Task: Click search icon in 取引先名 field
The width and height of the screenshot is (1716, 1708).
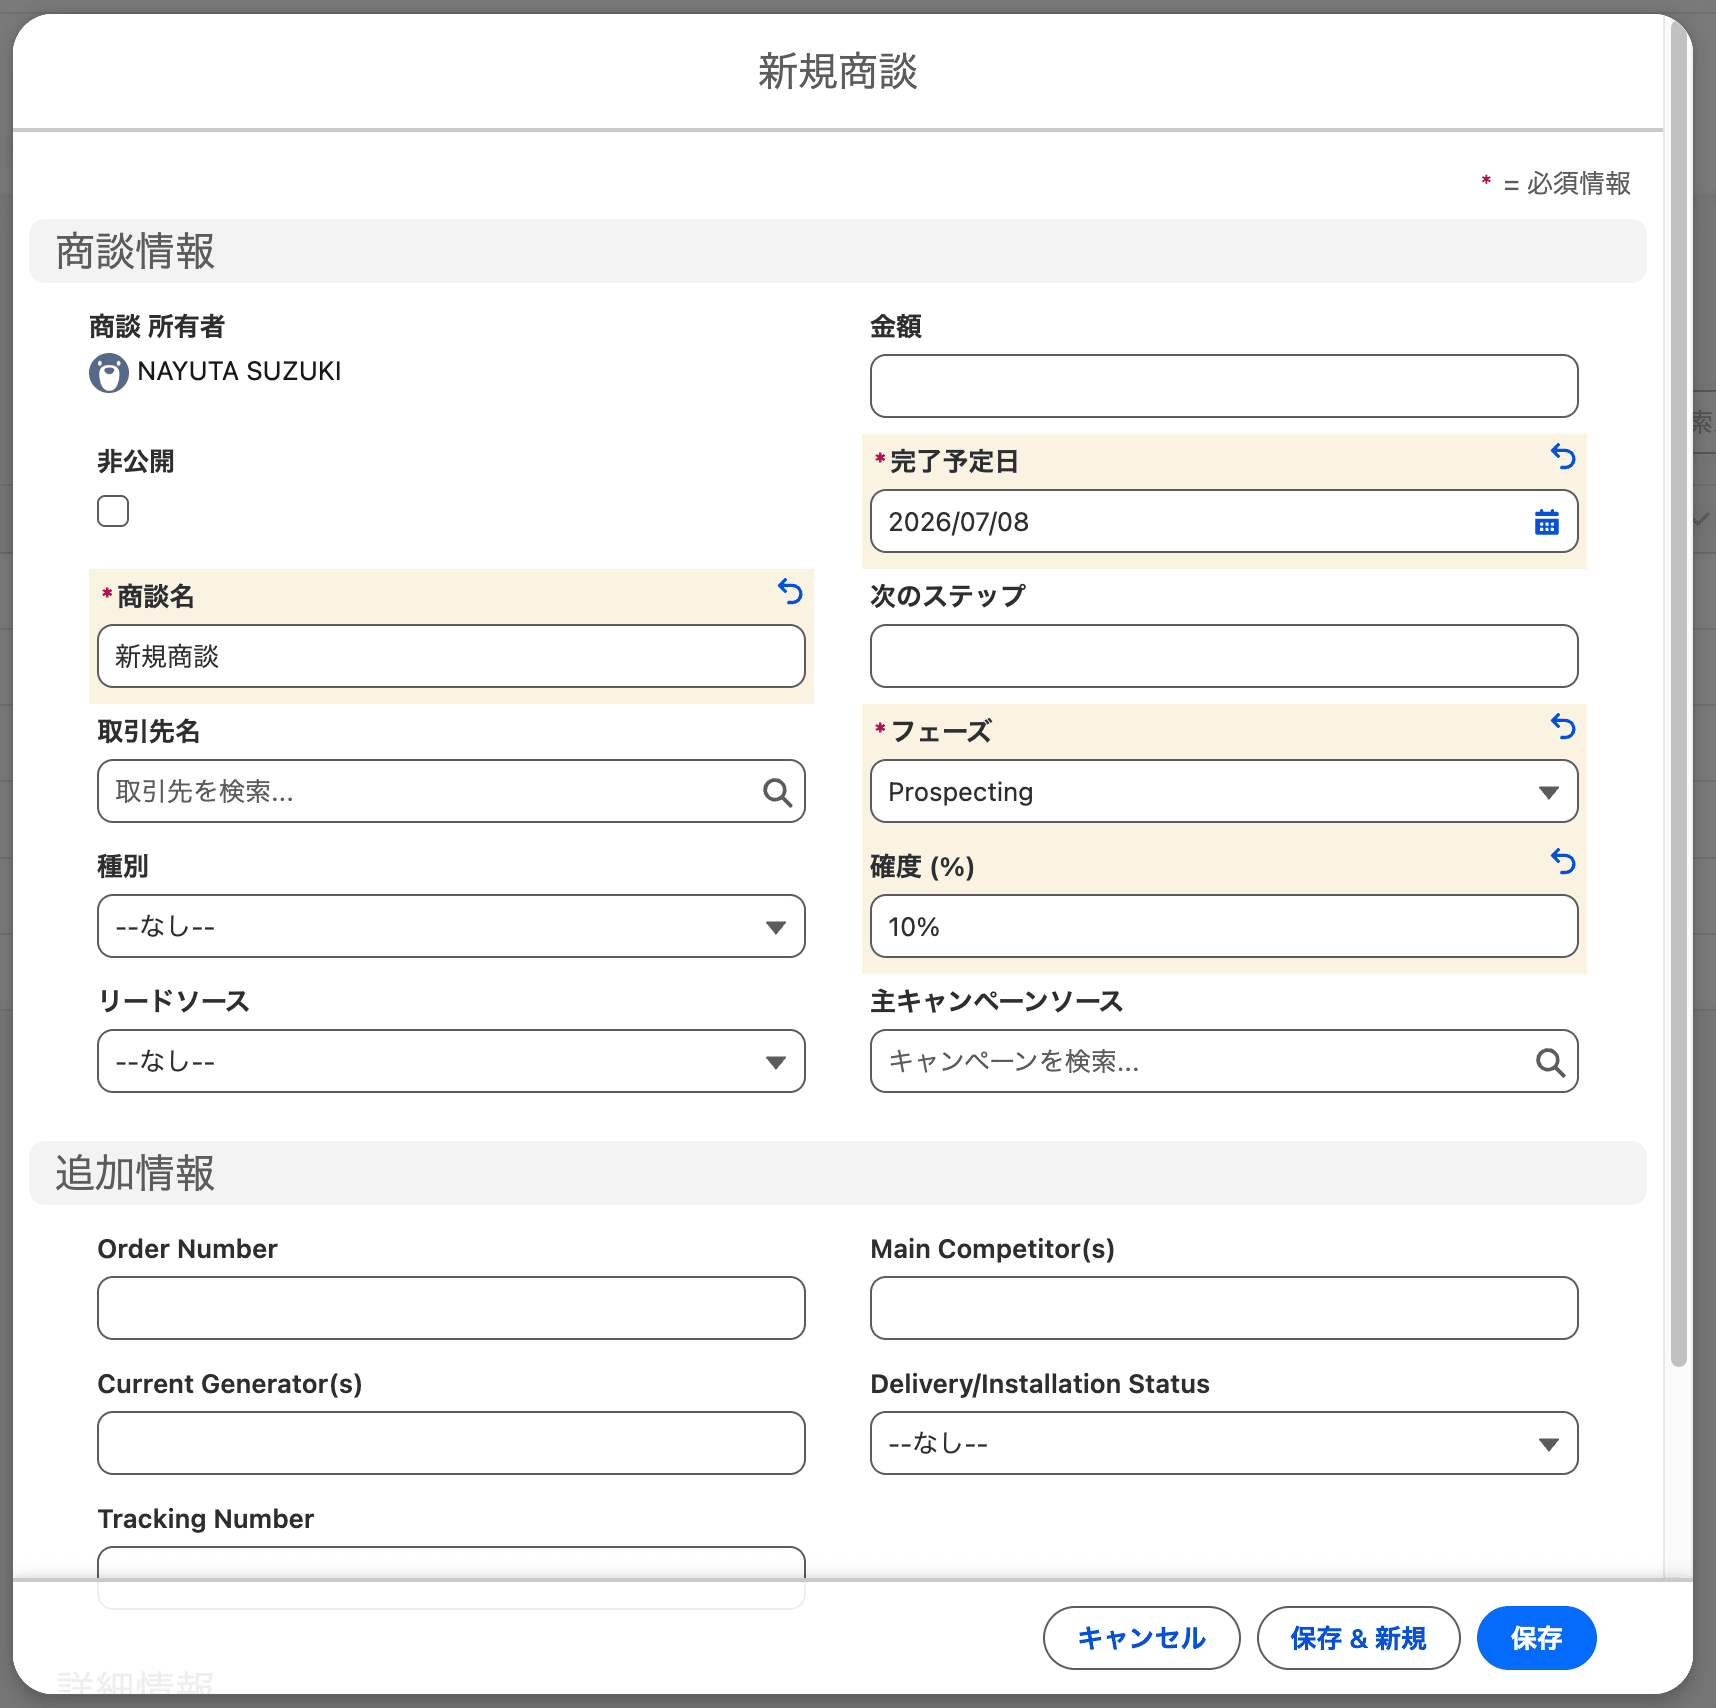Action: coord(777,792)
